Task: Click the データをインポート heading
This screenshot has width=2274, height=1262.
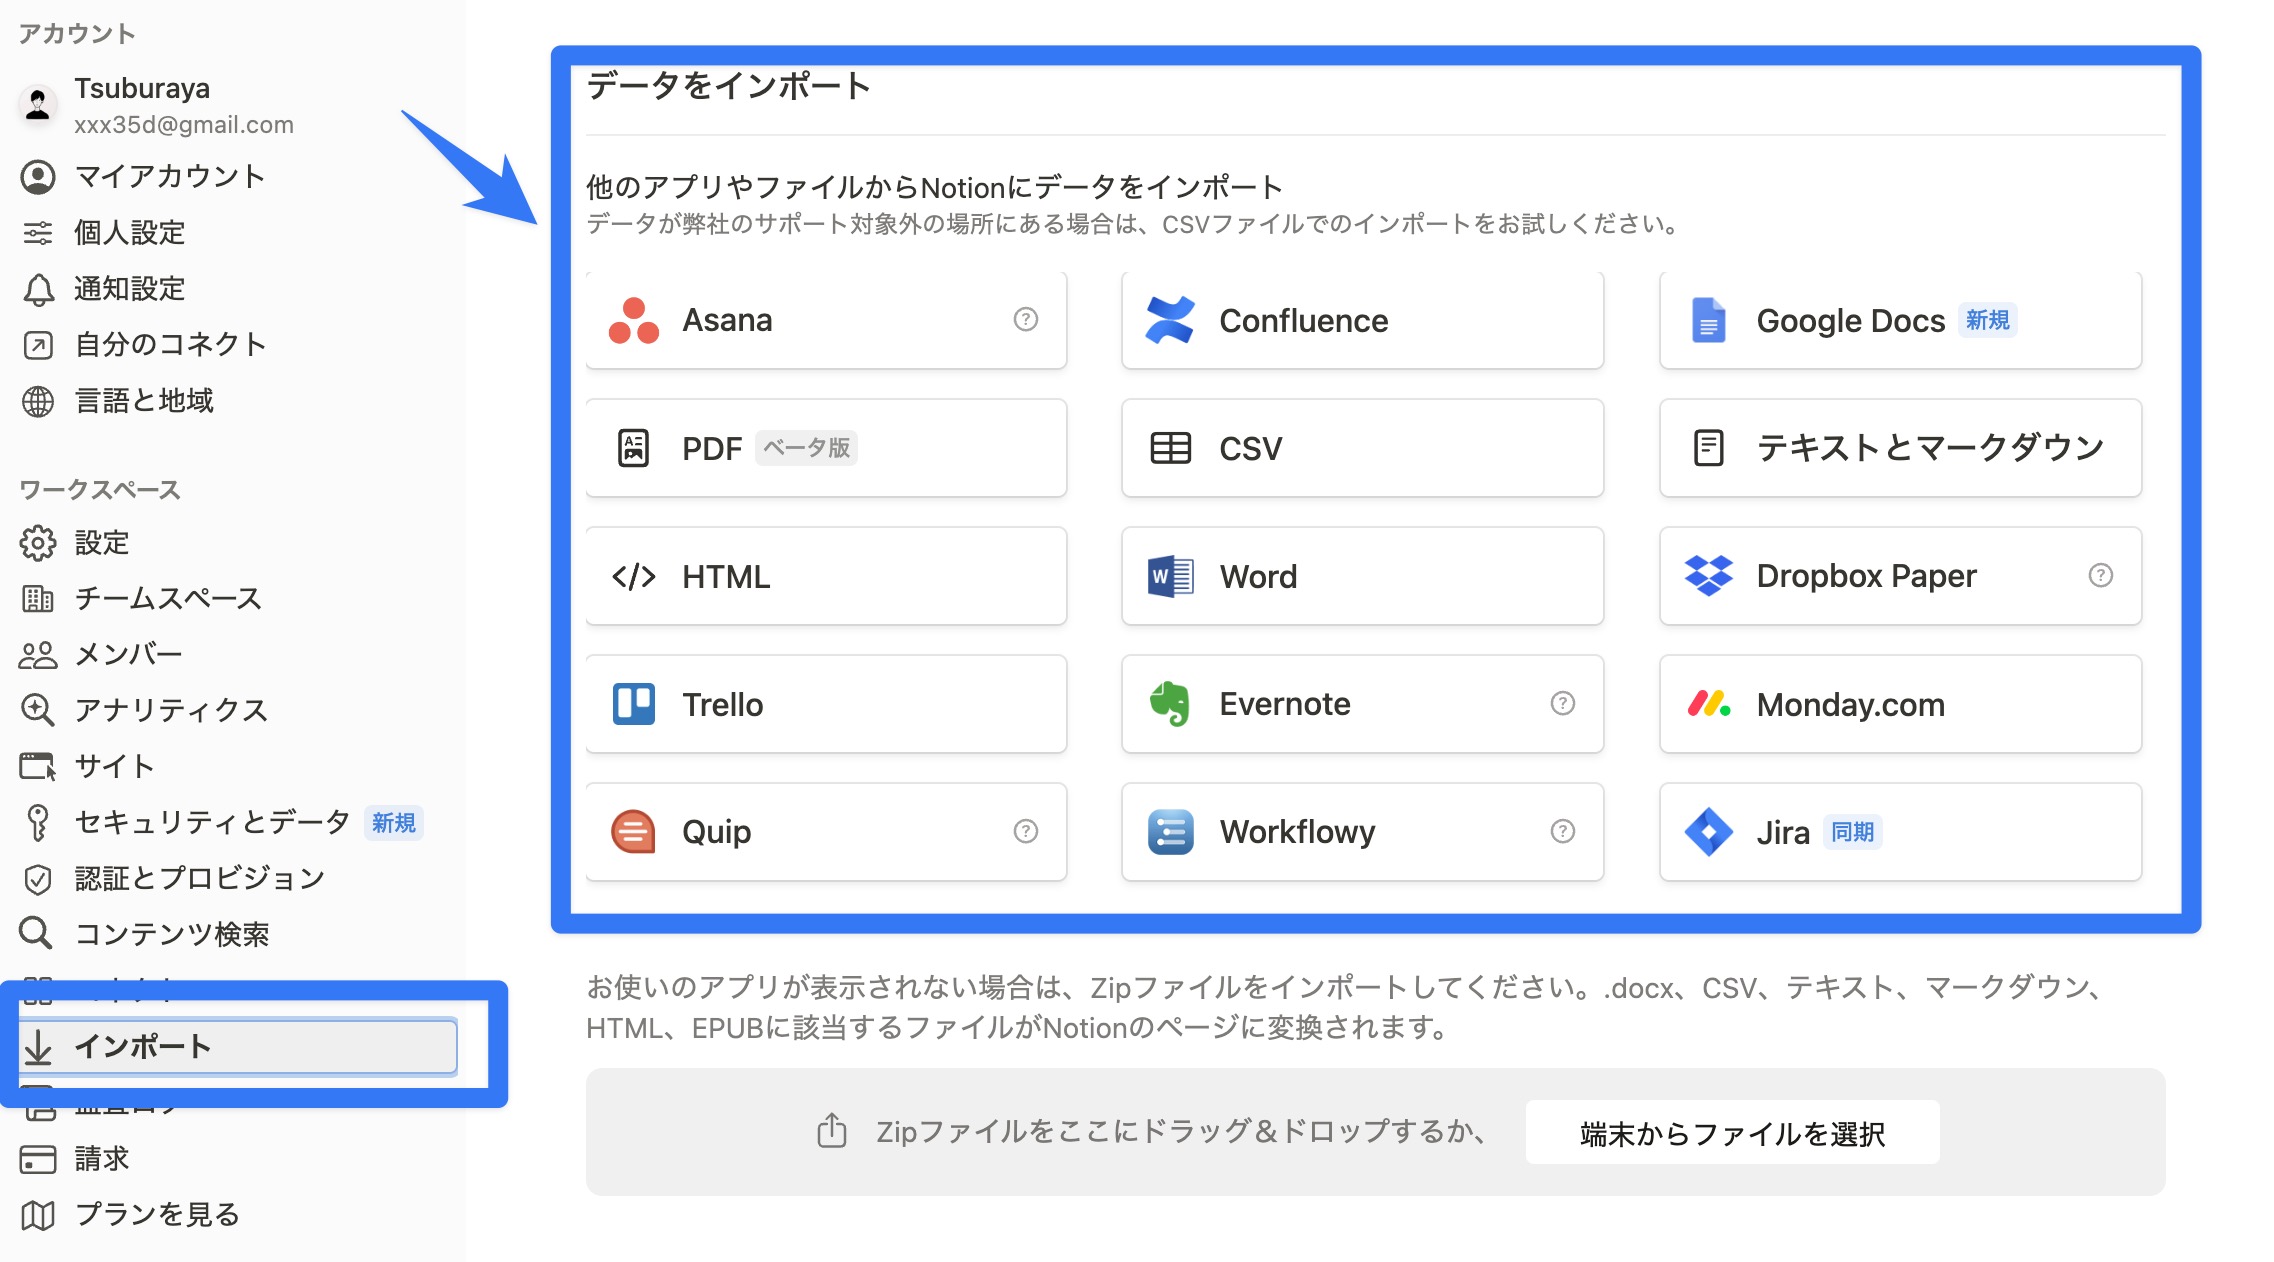Action: coord(729,86)
